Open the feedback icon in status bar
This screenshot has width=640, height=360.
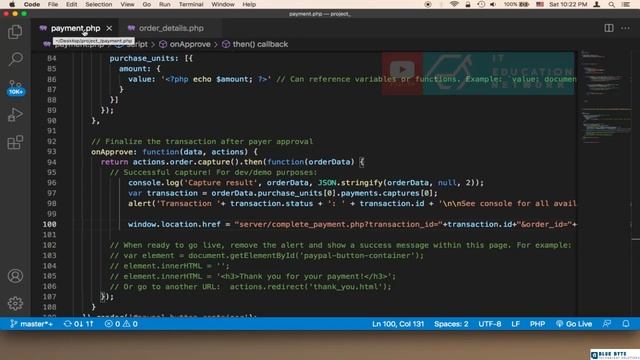click(607, 324)
